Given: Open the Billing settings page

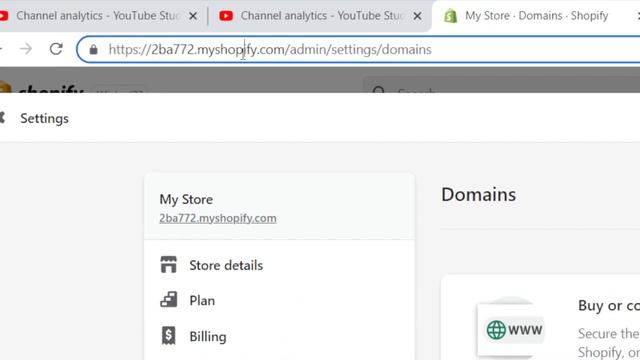Looking at the screenshot, I should pos(208,336).
